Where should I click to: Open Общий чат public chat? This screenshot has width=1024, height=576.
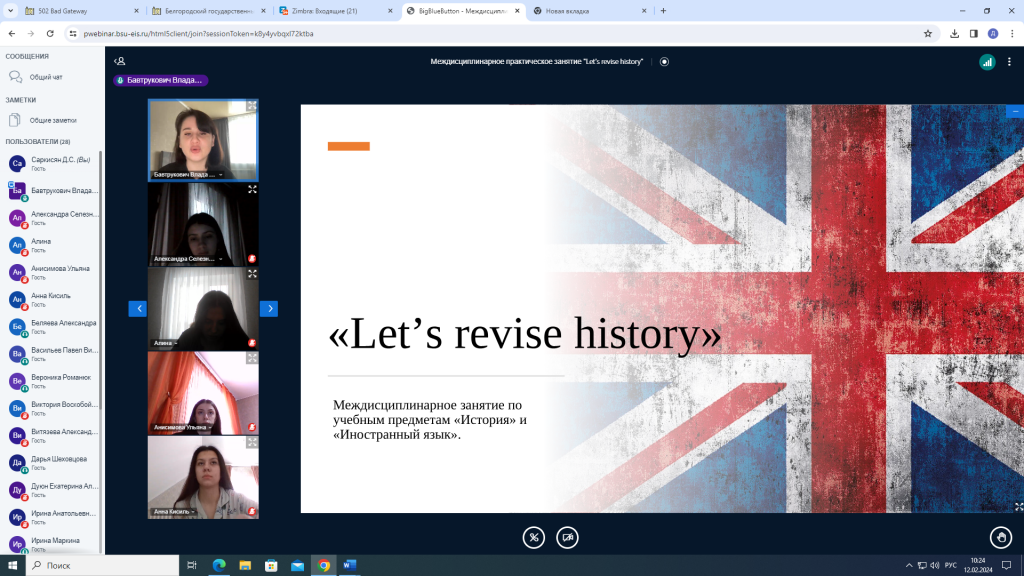[52, 77]
